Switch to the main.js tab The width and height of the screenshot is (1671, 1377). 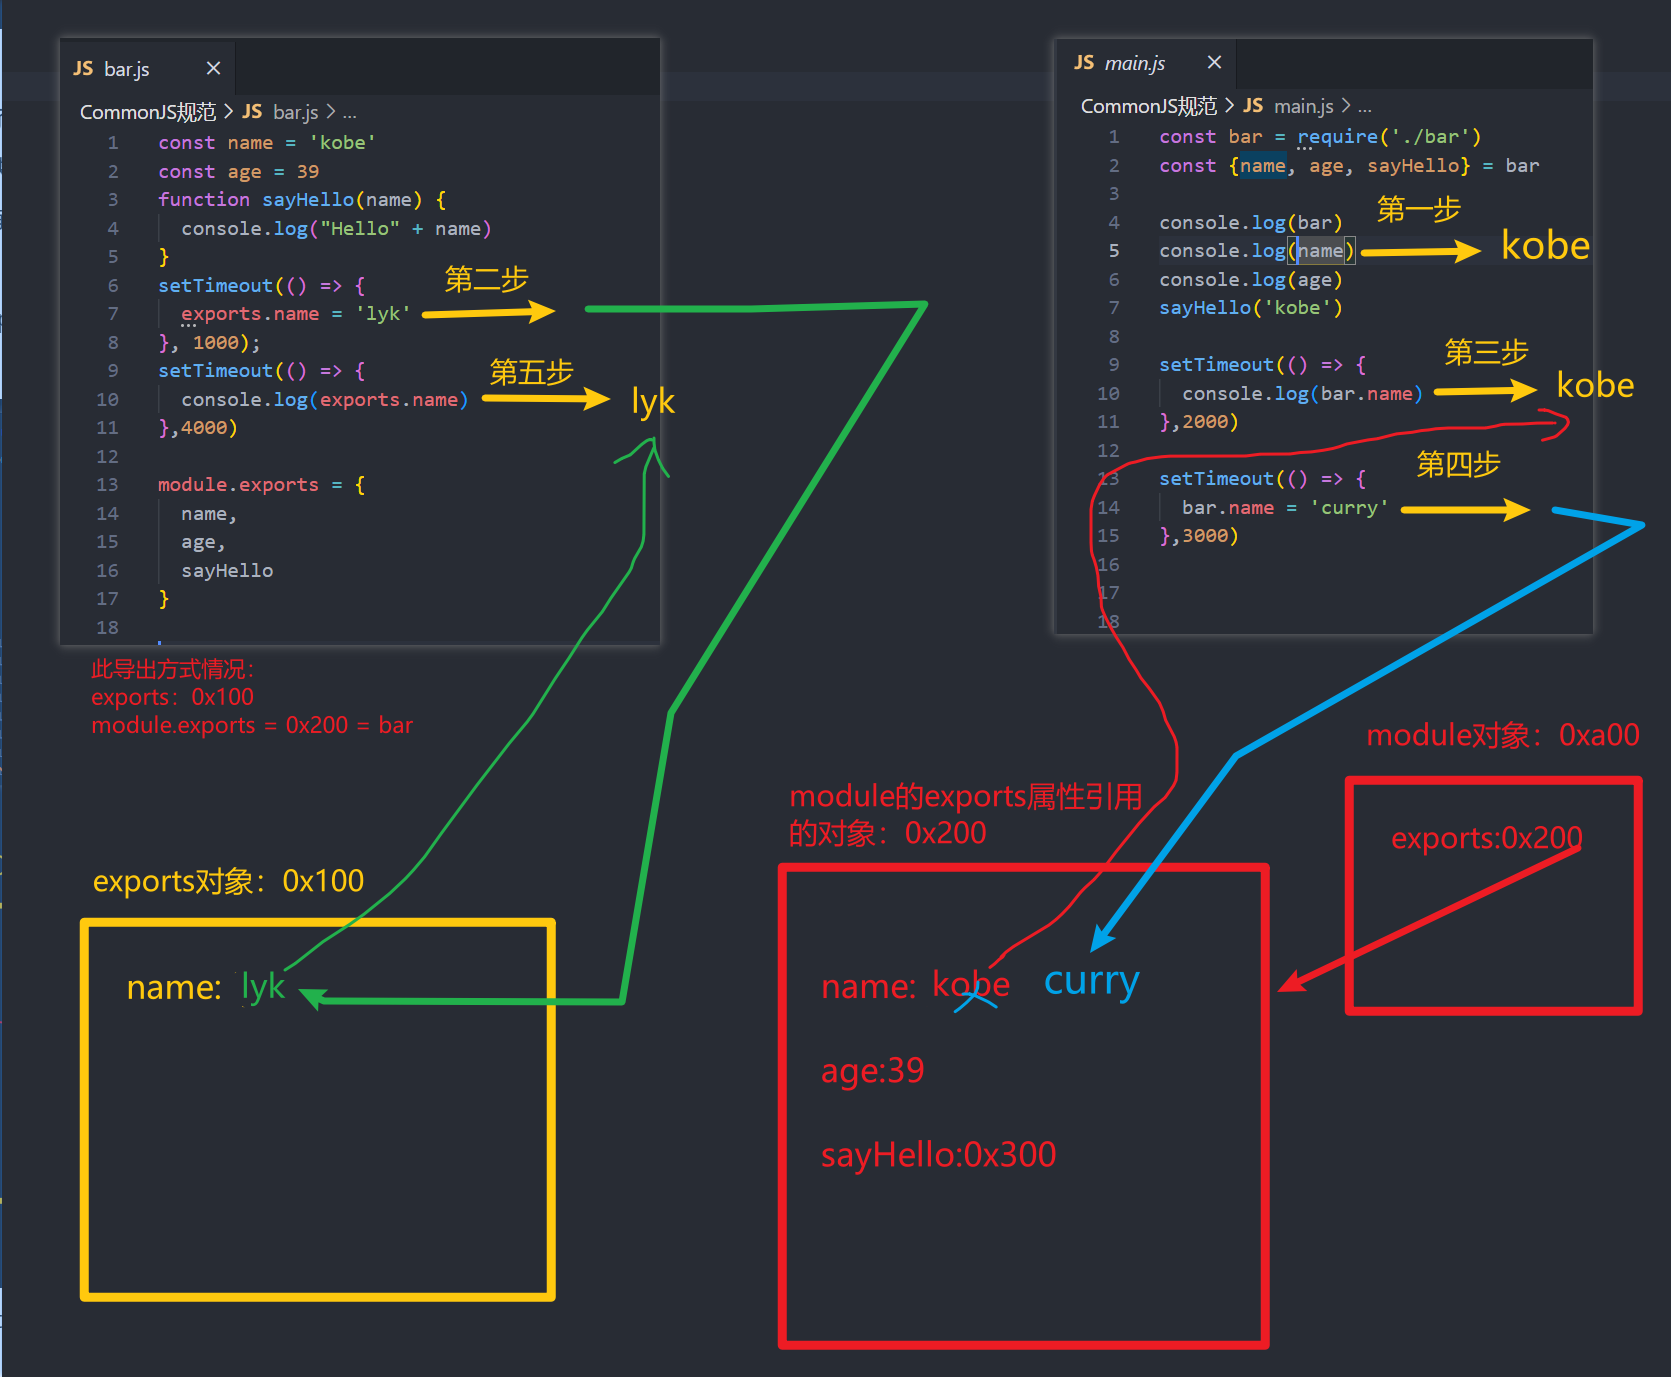point(1134,63)
